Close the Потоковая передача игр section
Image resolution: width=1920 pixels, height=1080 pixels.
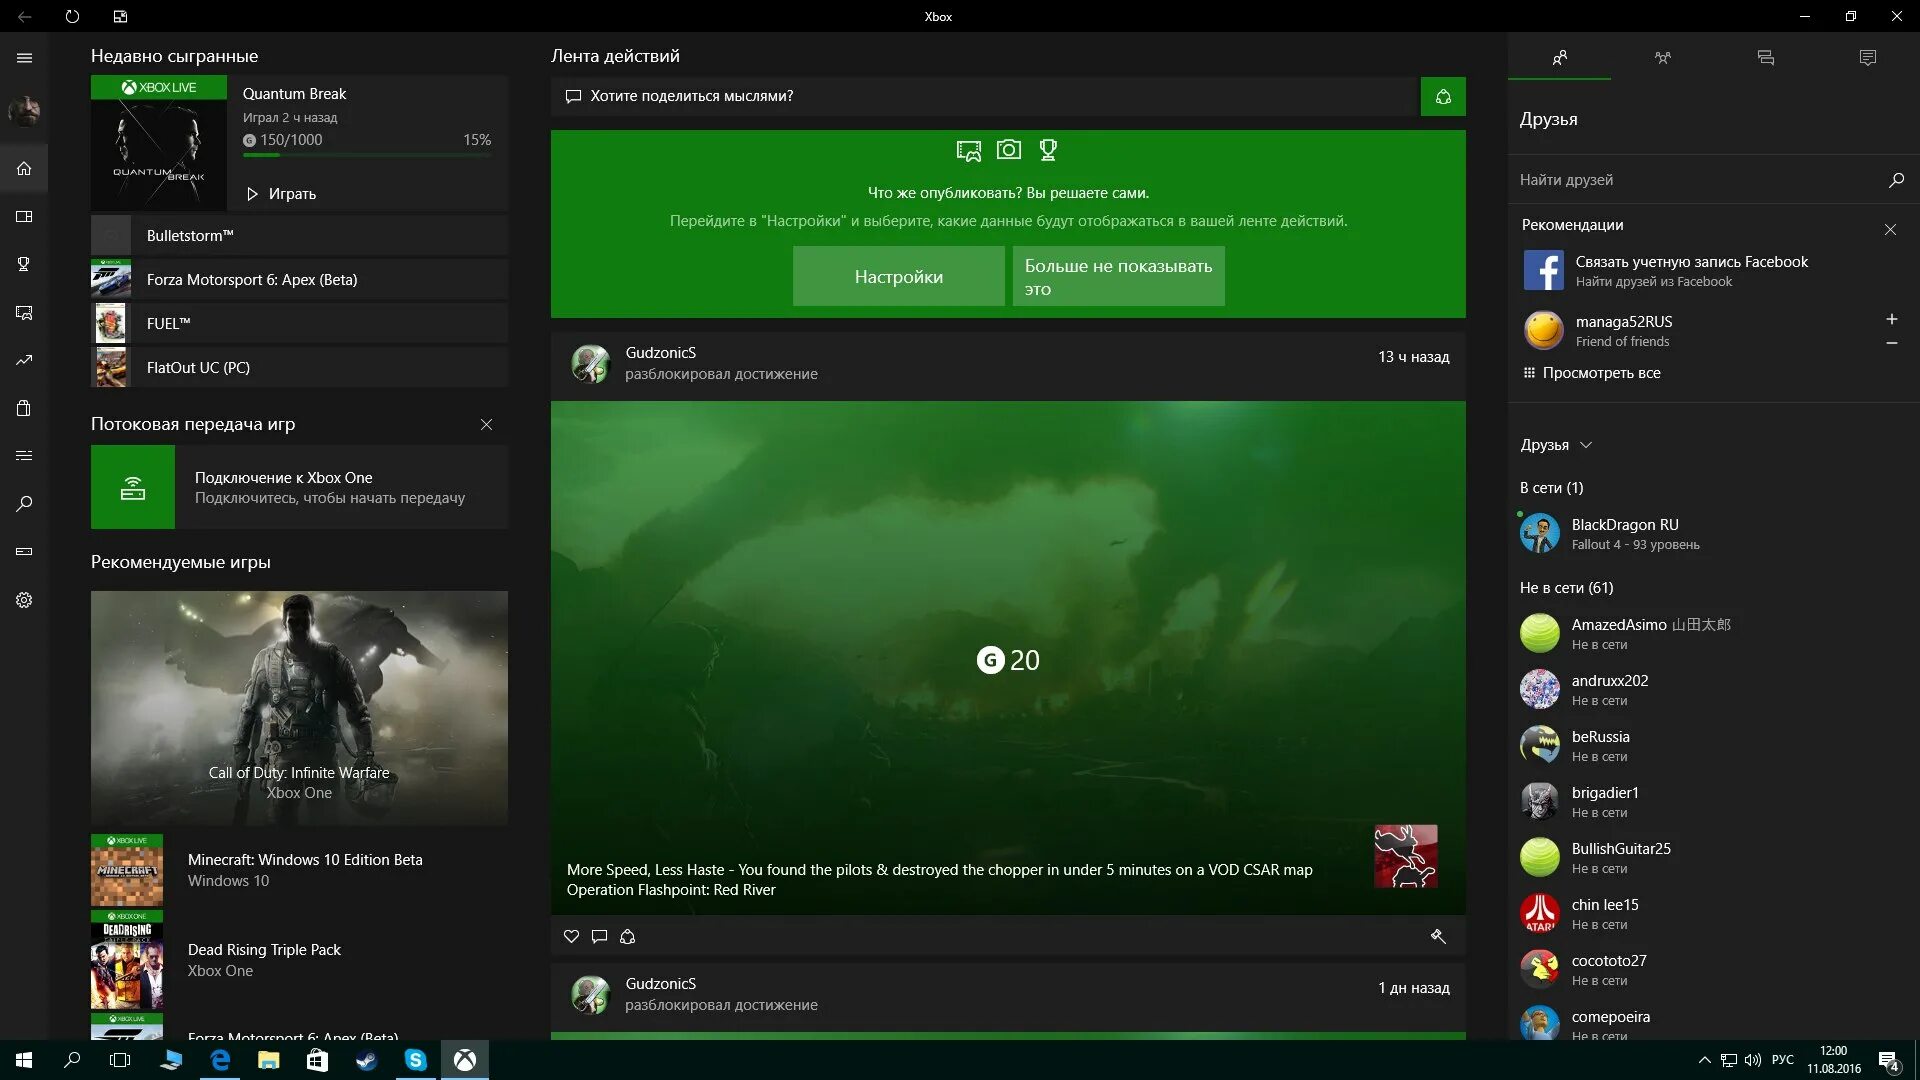(486, 425)
